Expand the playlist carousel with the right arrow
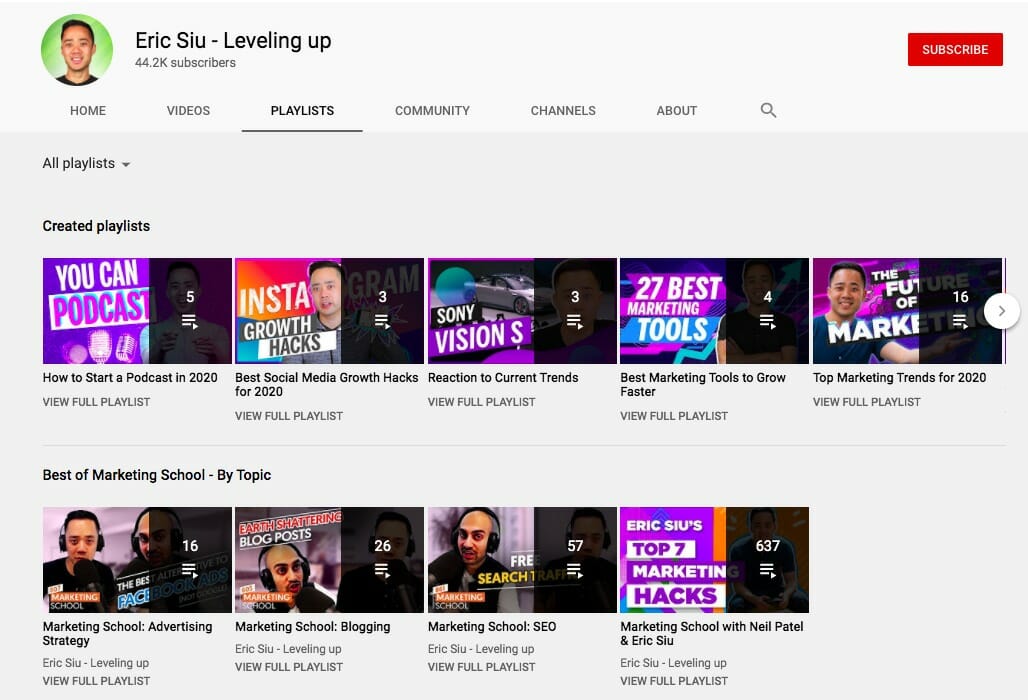This screenshot has width=1028, height=700. [x=1001, y=311]
